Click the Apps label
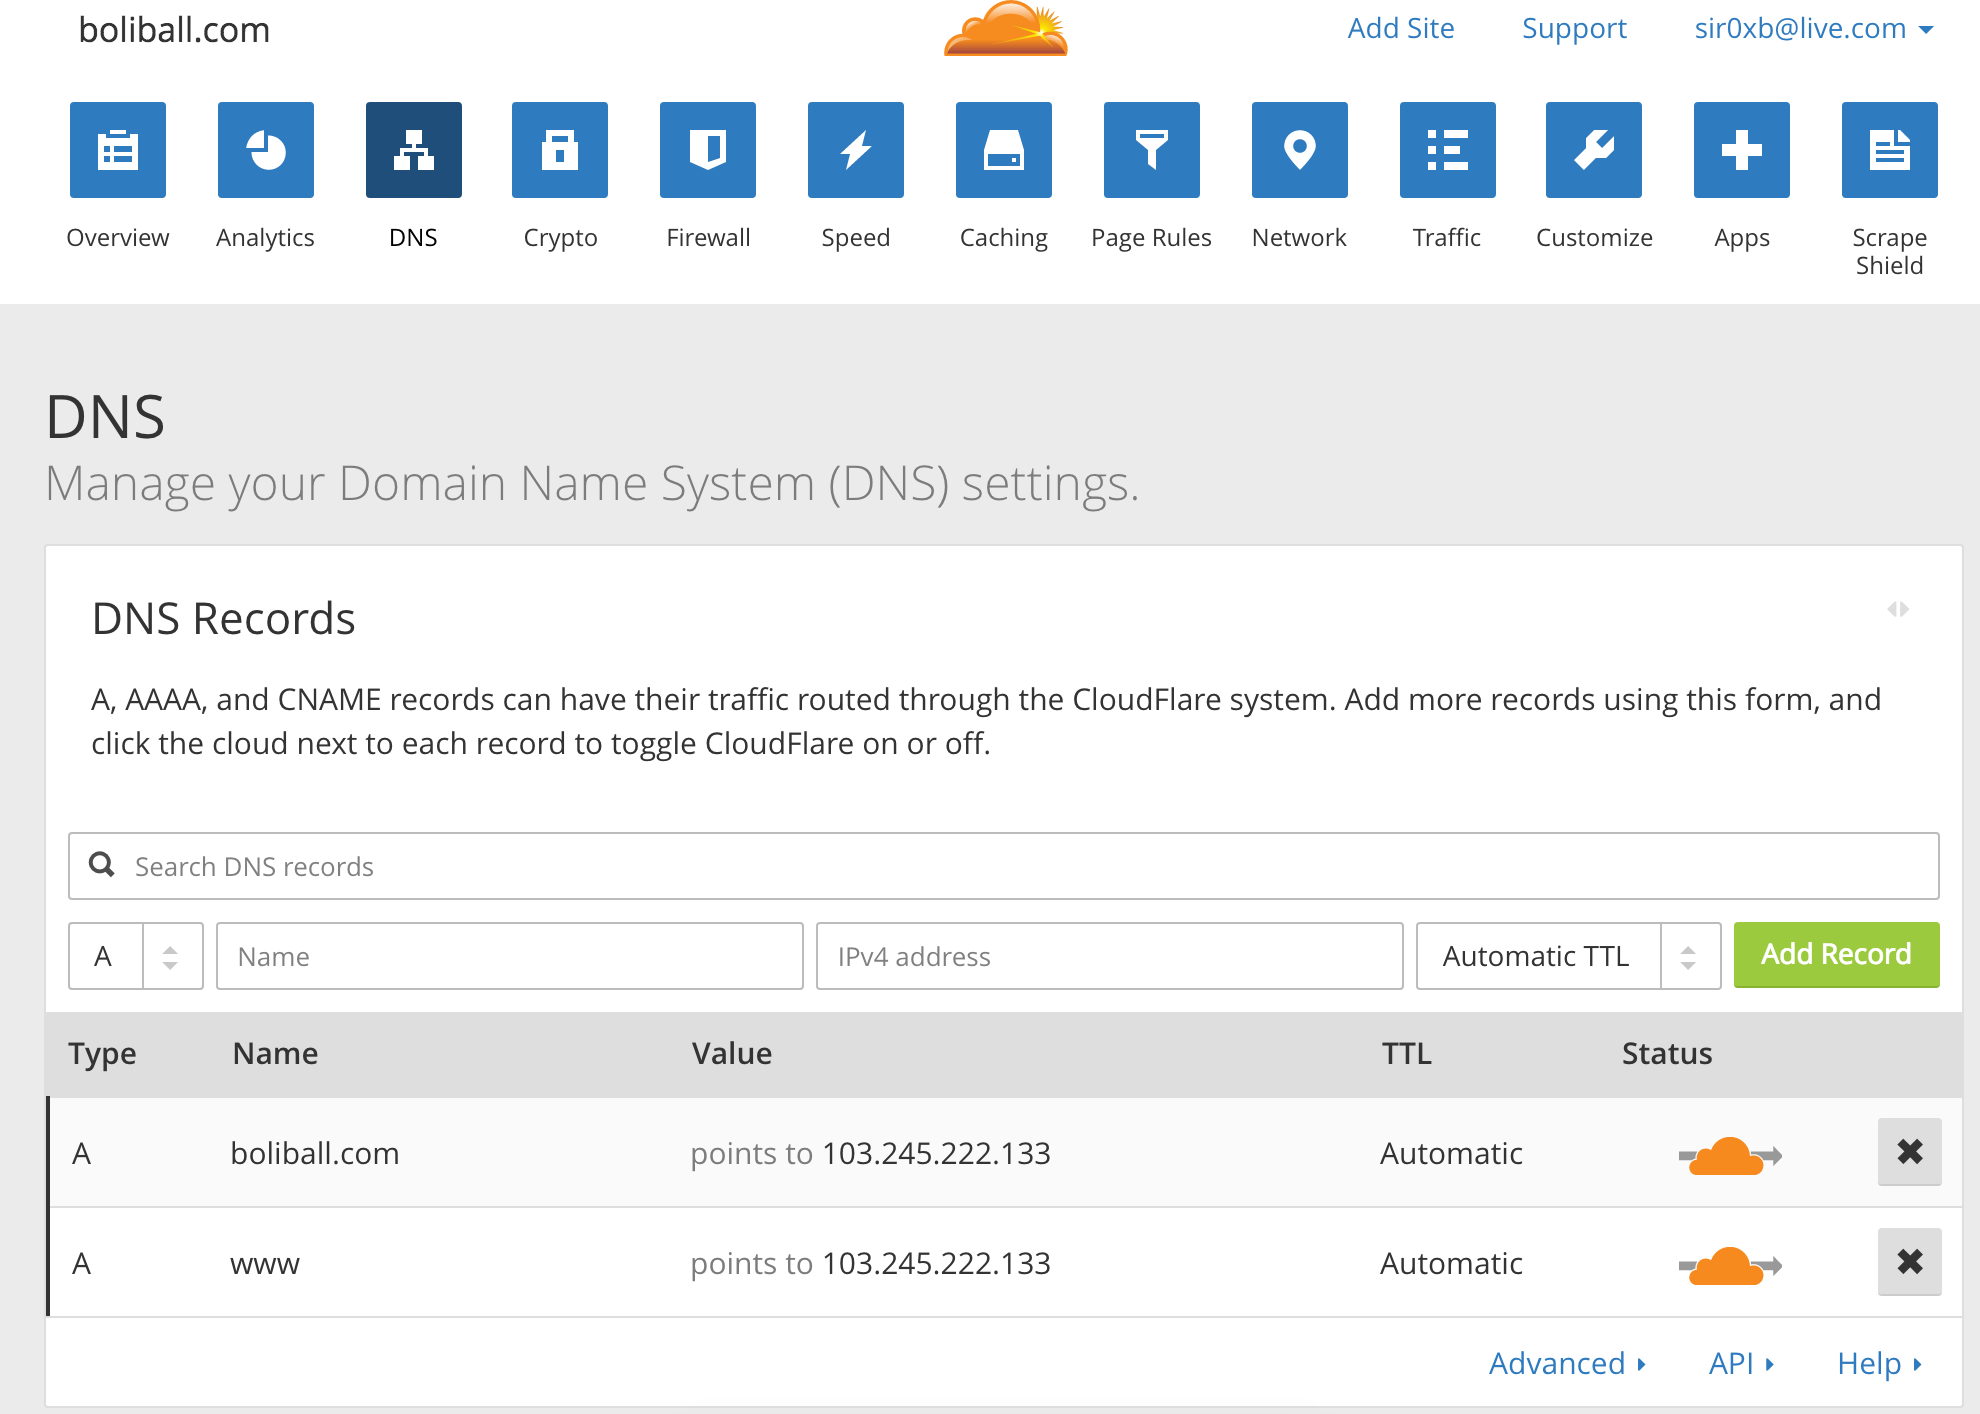Screen dimensions: 1980x1414 click(1742, 238)
